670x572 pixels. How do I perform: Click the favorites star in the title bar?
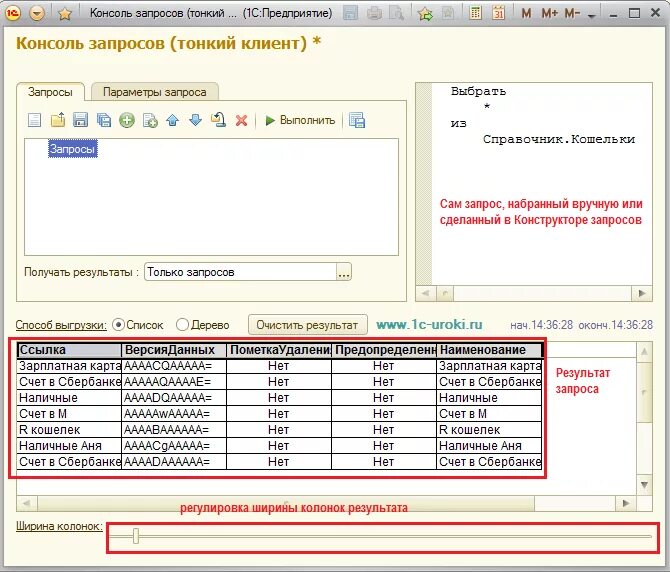coord(65,14)
